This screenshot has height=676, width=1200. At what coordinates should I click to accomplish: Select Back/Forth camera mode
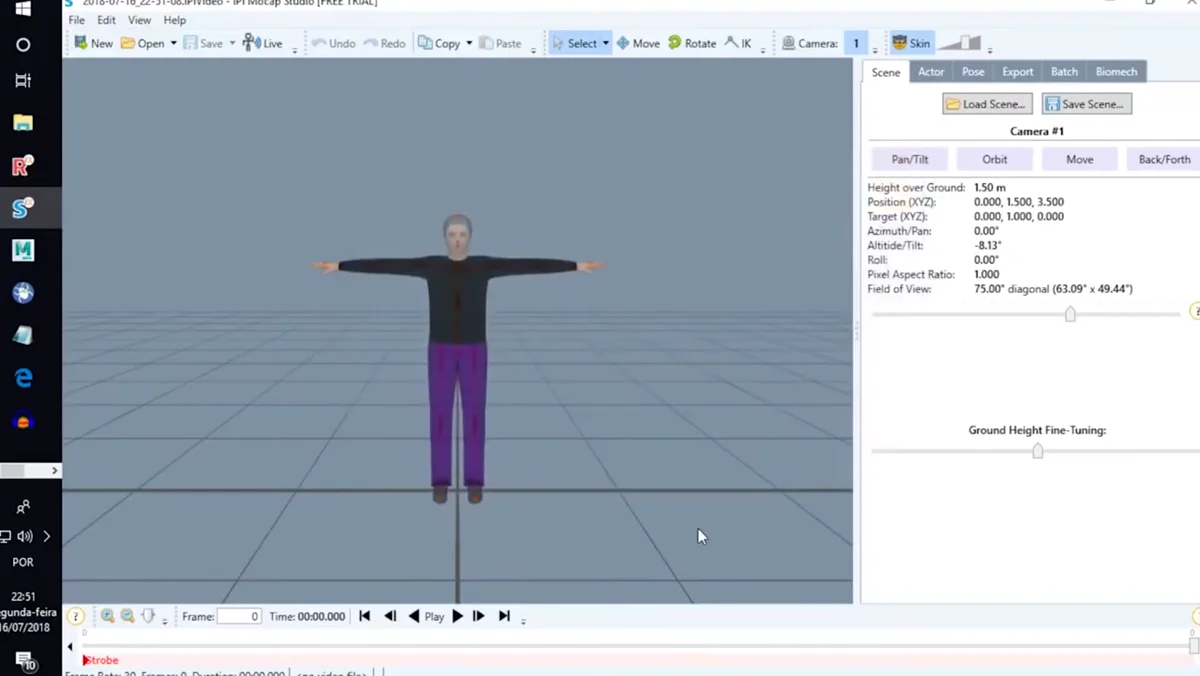[1164, 159]
